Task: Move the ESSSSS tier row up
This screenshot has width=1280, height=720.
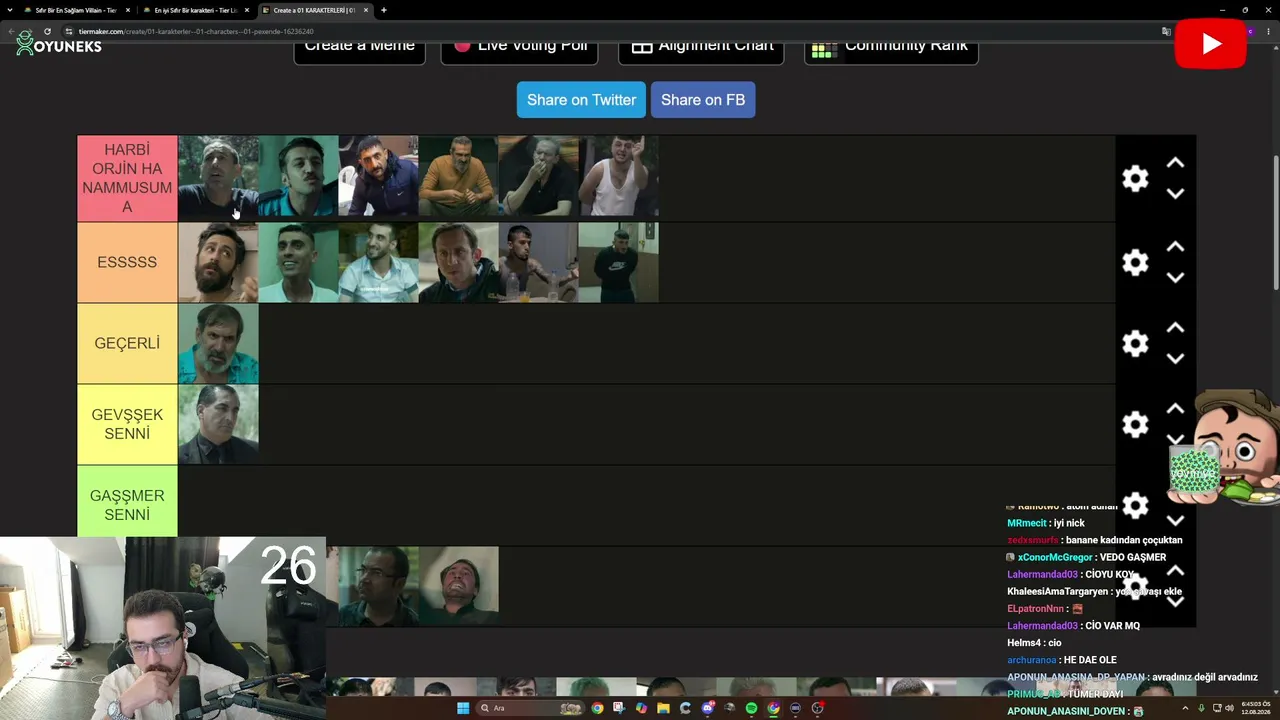Action: (1175, 246)
